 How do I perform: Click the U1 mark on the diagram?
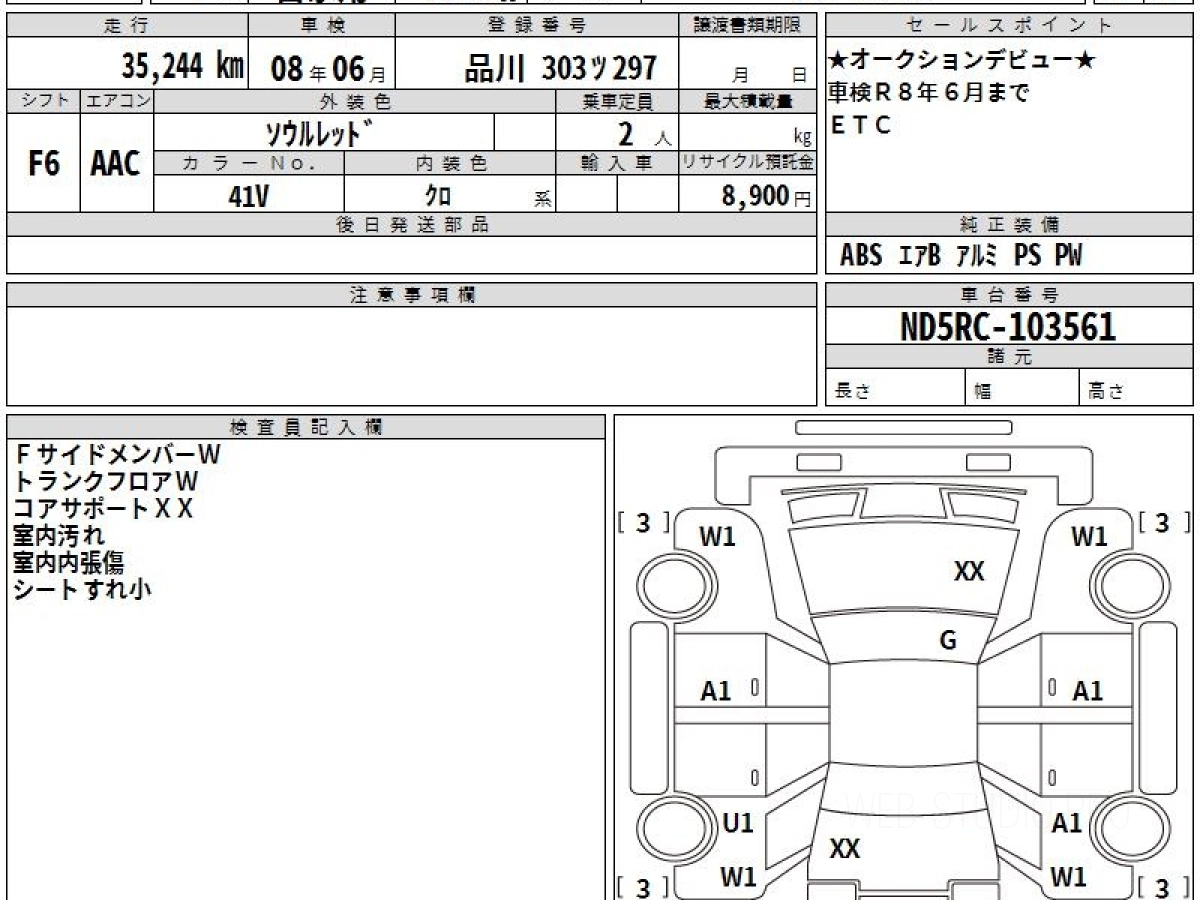738,823
